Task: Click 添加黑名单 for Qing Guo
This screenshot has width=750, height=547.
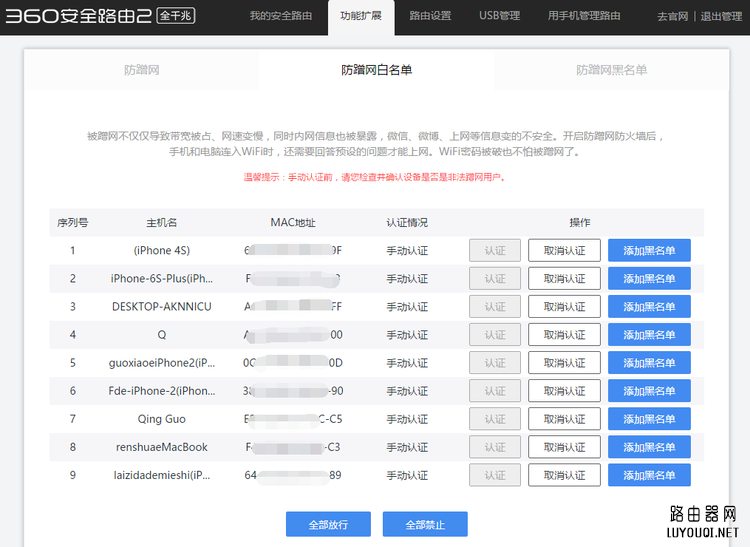Action: [x=649, y=419]
